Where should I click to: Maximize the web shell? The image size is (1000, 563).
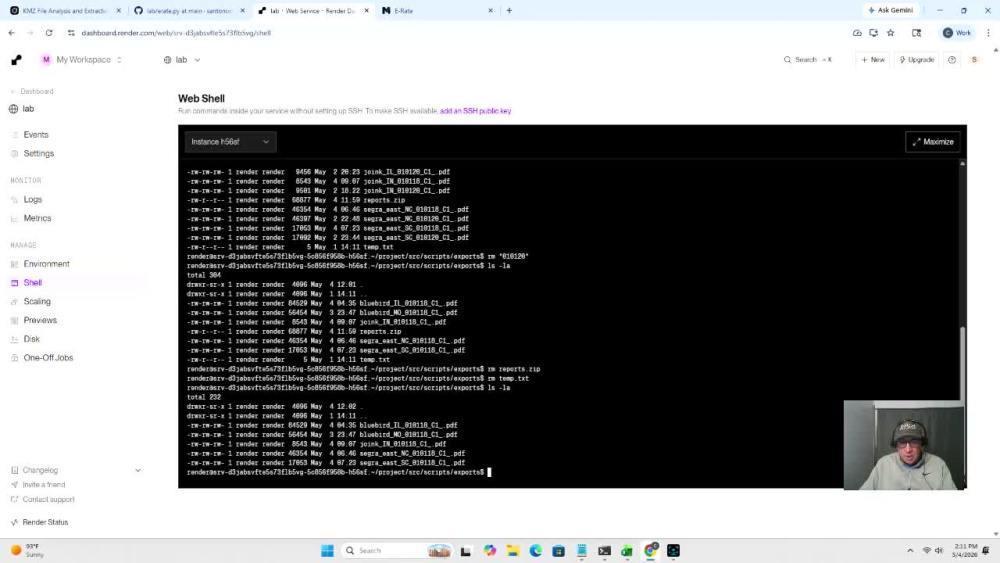tap(932, 142)
